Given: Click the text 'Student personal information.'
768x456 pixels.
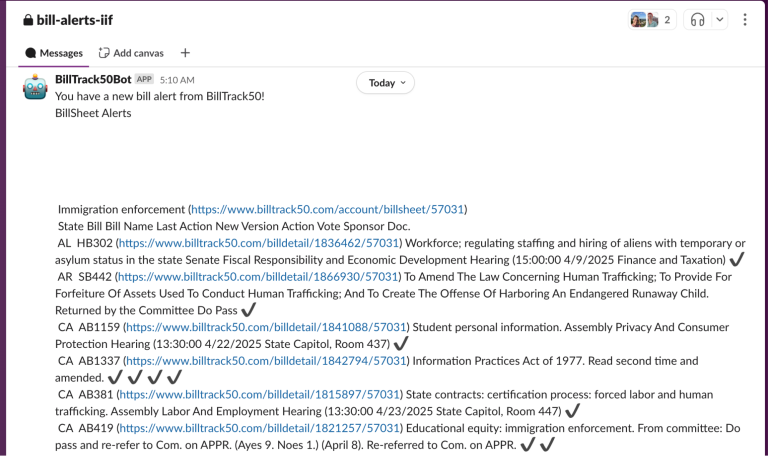Looking at the screenshot, I should point(487,327).
